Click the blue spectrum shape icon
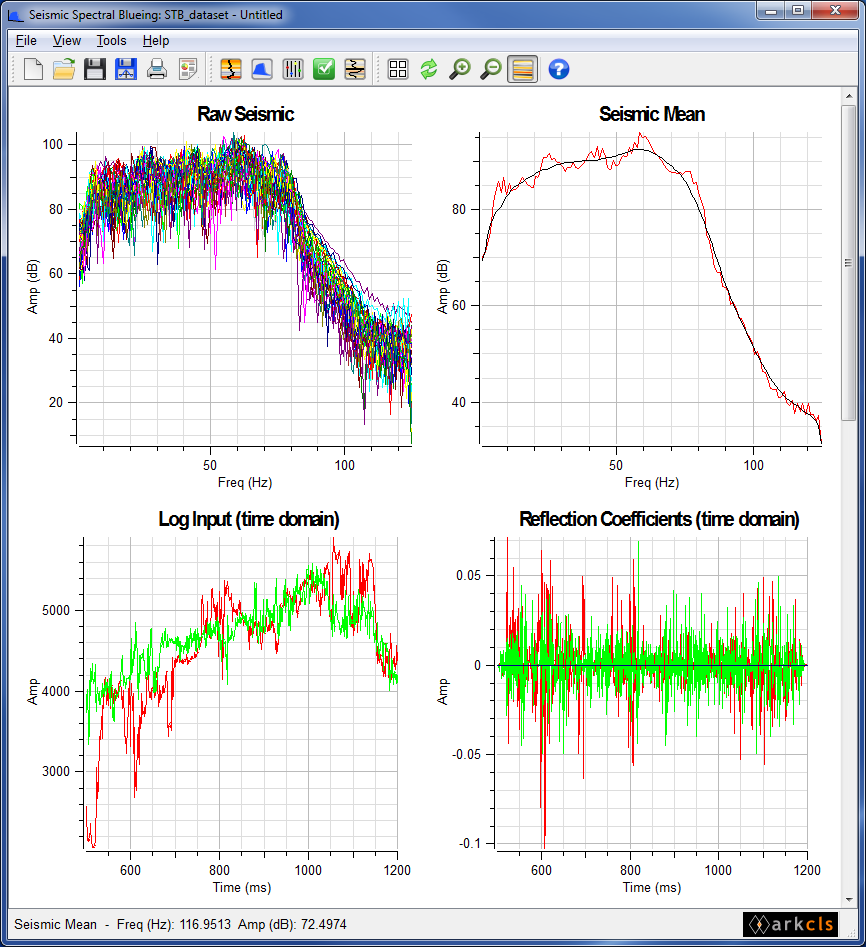 262,69
